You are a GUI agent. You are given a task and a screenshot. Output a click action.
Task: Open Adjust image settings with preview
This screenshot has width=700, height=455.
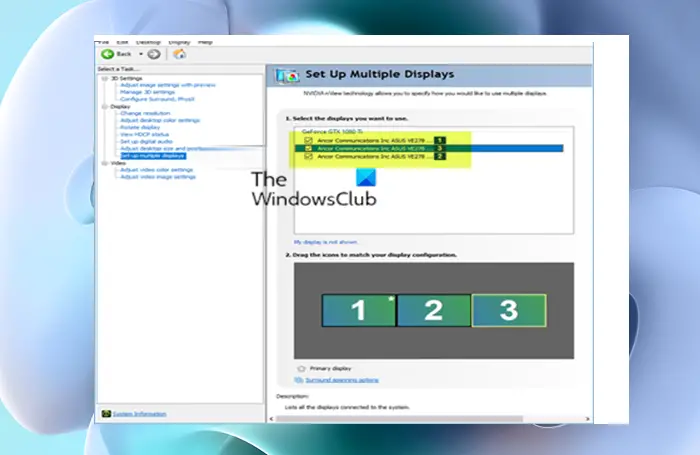coord(168,85)
